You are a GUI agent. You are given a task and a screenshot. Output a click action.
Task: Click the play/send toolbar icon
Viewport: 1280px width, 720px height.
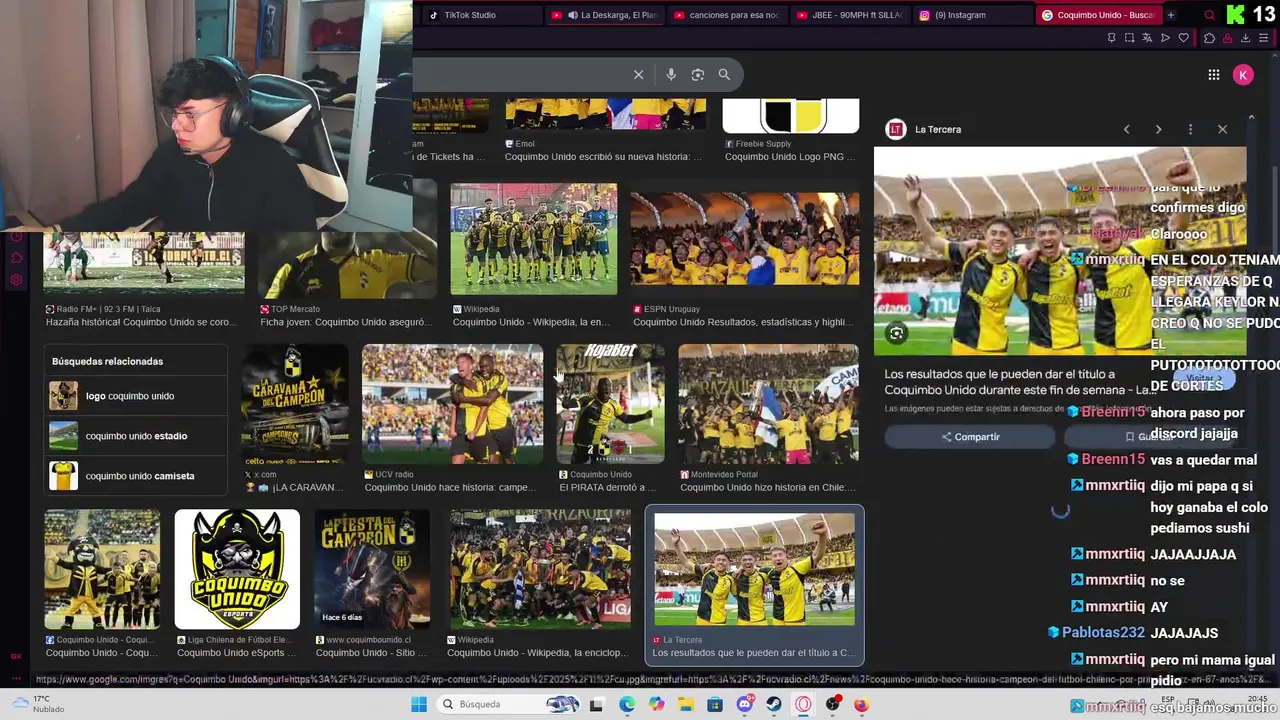pos(1165,38)
